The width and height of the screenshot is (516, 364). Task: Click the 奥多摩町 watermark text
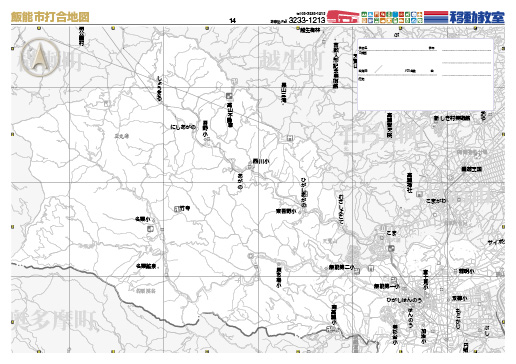pyautogui.click(x=54, y=321)
